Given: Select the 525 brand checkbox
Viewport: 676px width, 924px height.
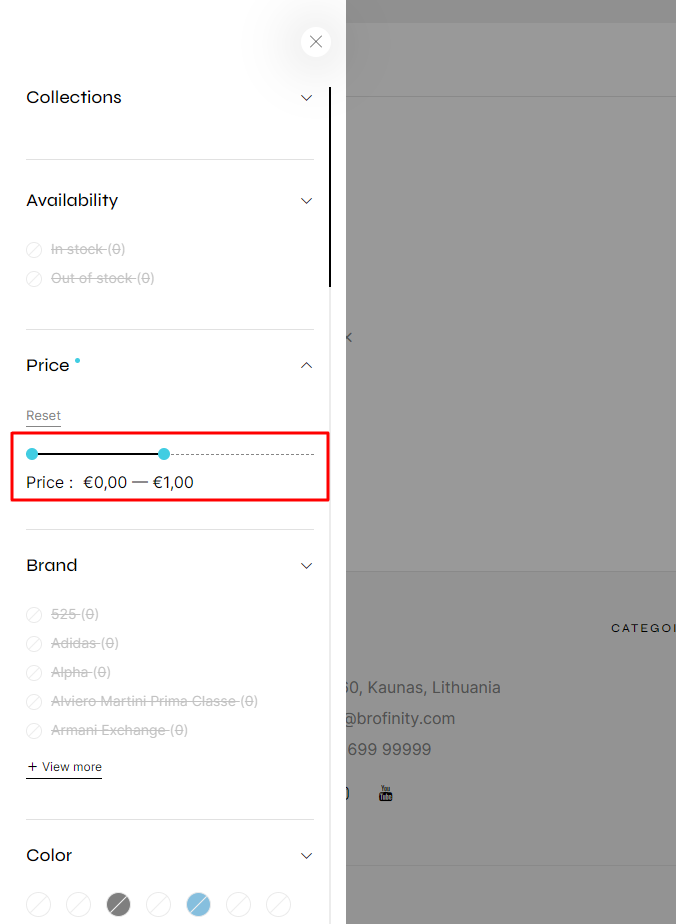Looking at the screenshot, I should 34,615.
